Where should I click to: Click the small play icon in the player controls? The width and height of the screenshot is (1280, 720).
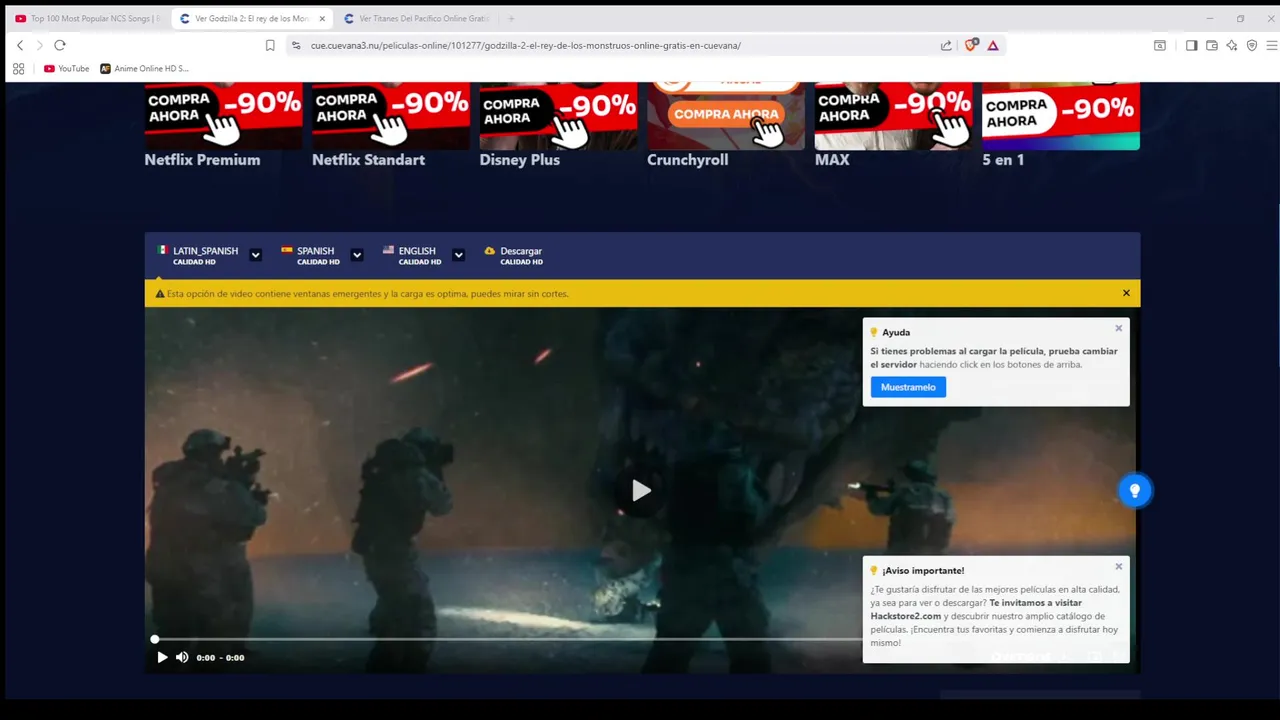point(162,657)
